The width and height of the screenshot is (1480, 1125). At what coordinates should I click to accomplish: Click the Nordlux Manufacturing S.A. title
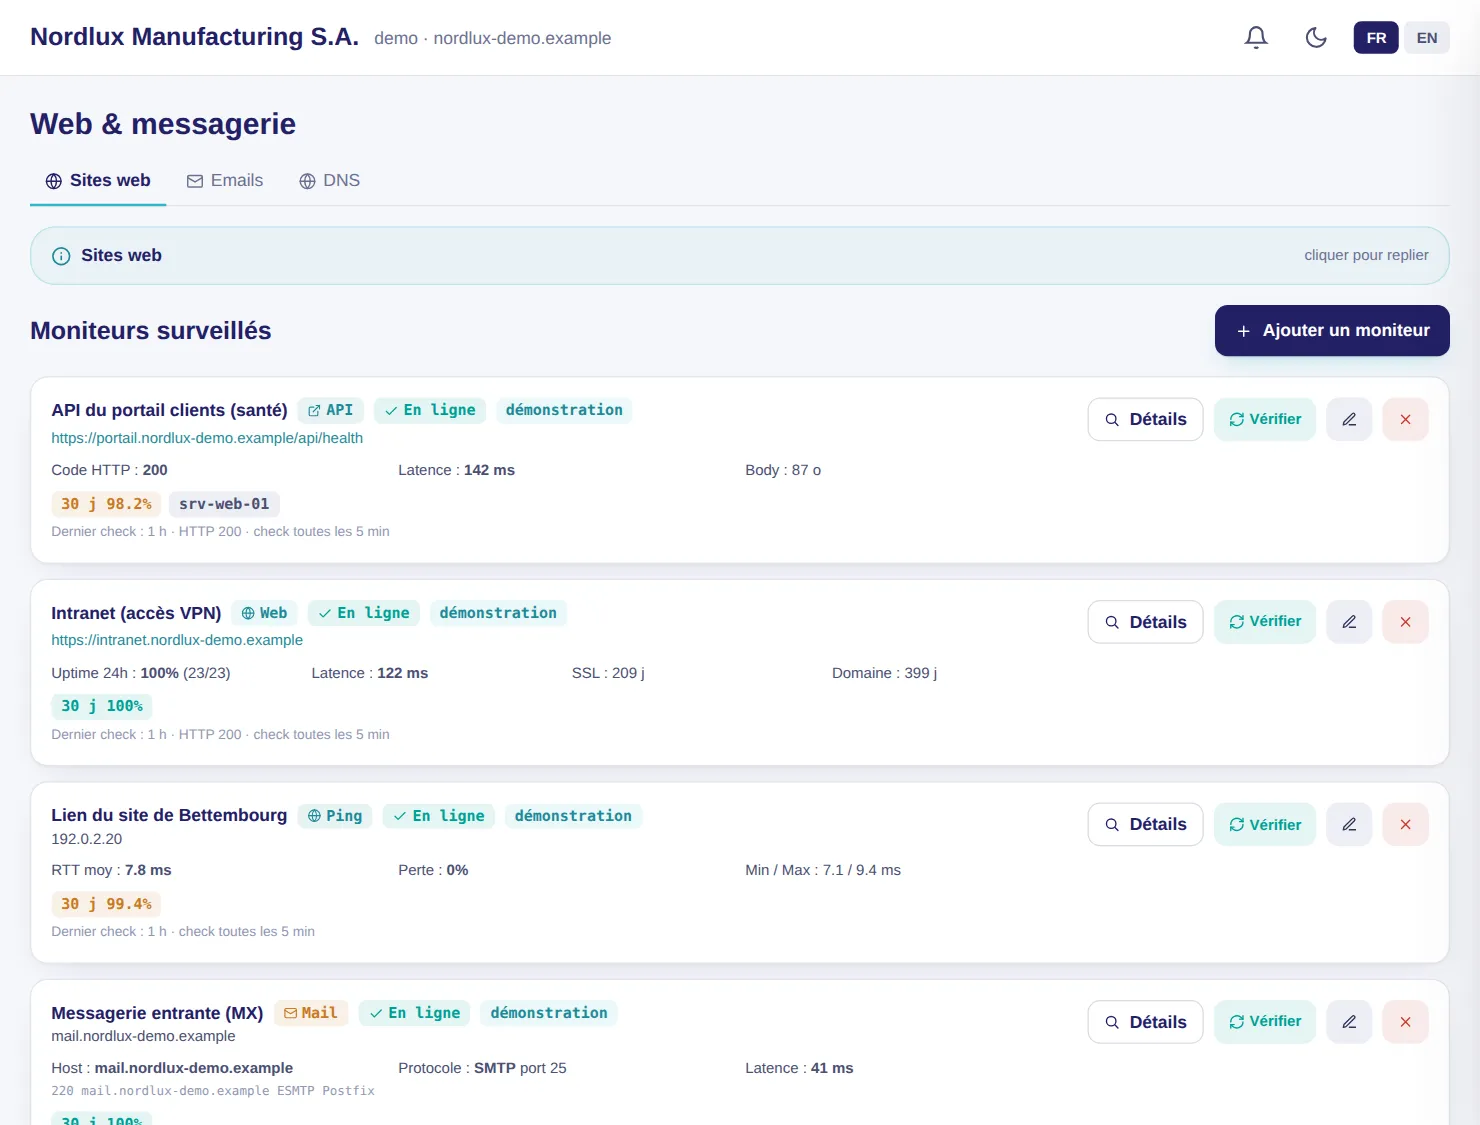pos(194,37)
